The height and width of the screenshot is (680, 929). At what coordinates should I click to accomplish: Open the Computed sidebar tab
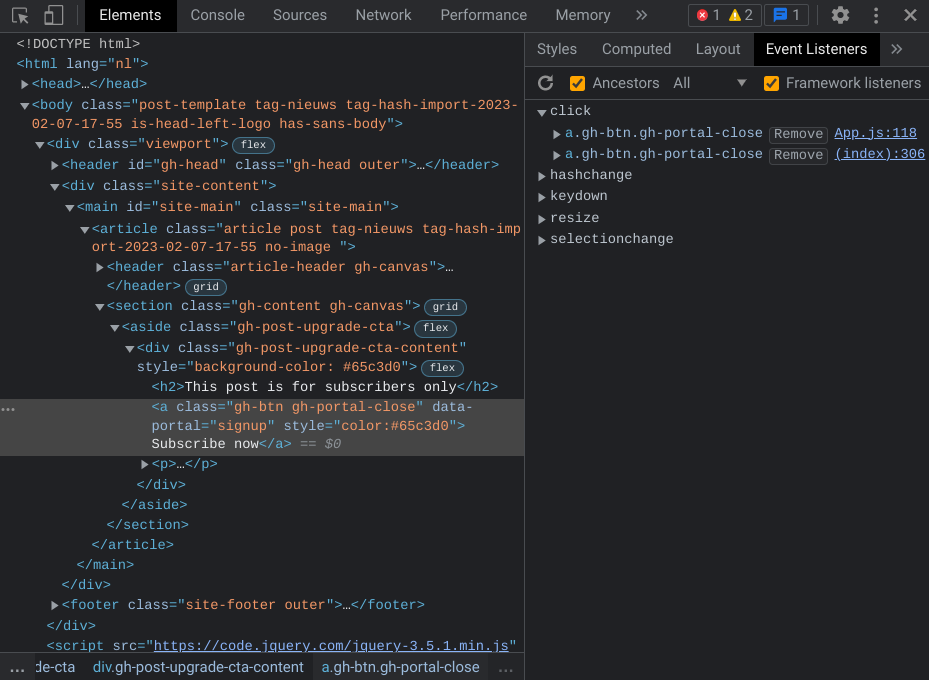[x=636, y=49]
